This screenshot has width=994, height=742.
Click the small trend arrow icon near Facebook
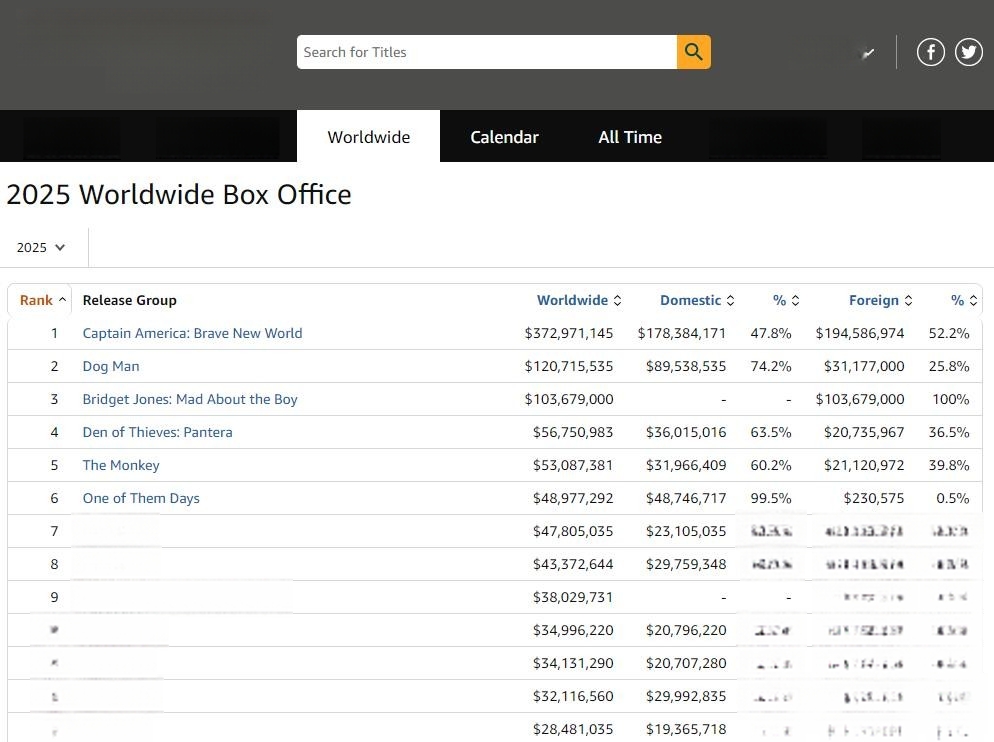868,53
